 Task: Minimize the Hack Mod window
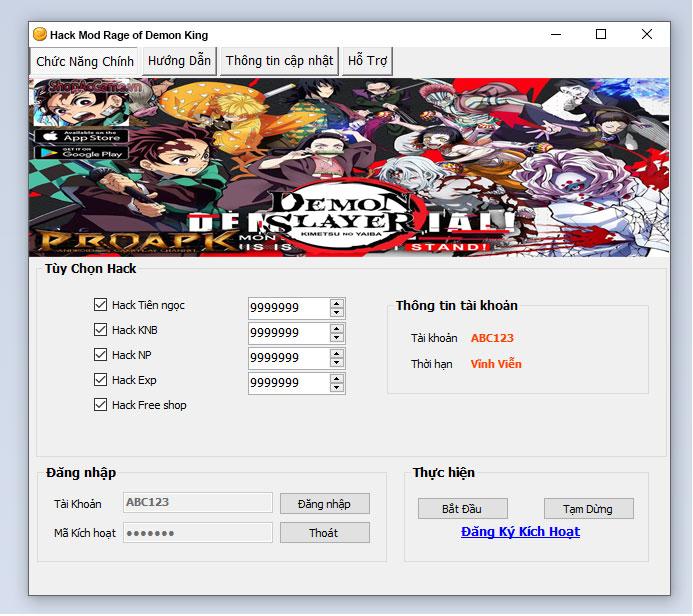click(556, 34)
